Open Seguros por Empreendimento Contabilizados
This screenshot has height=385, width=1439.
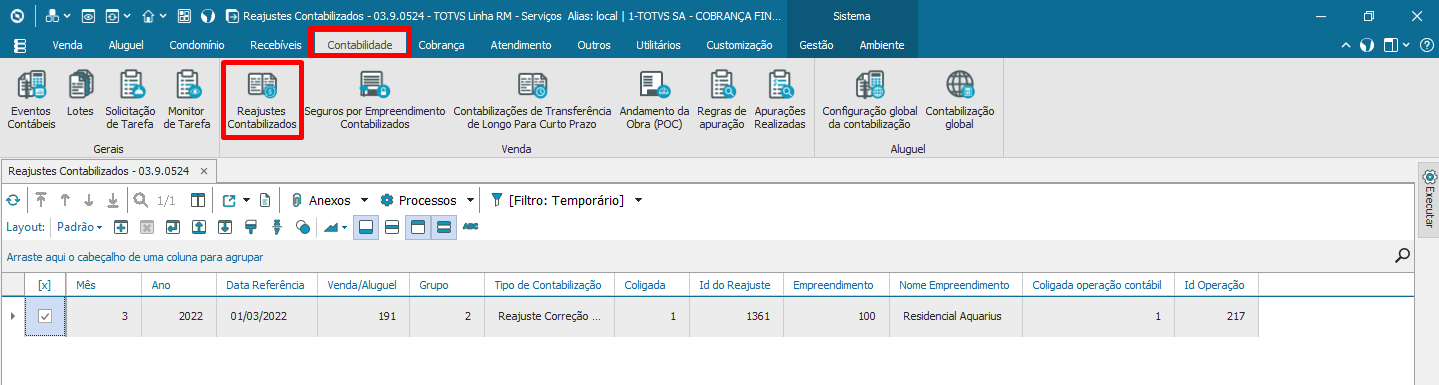point(375,101)
